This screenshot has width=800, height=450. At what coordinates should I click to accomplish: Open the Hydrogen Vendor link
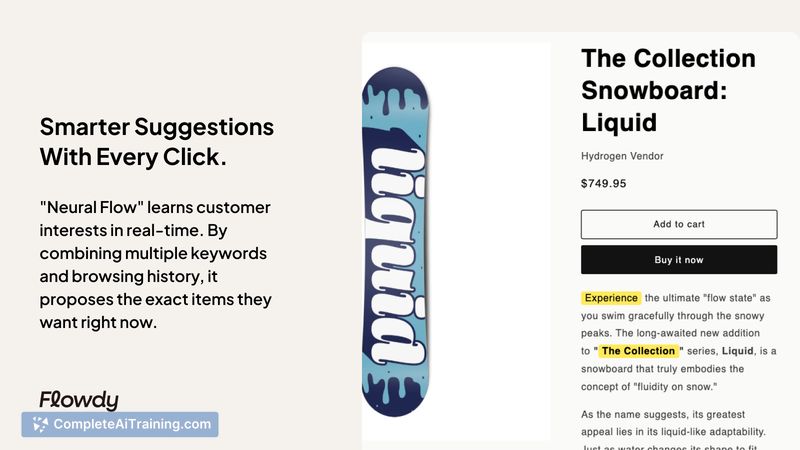click(622, 156)
